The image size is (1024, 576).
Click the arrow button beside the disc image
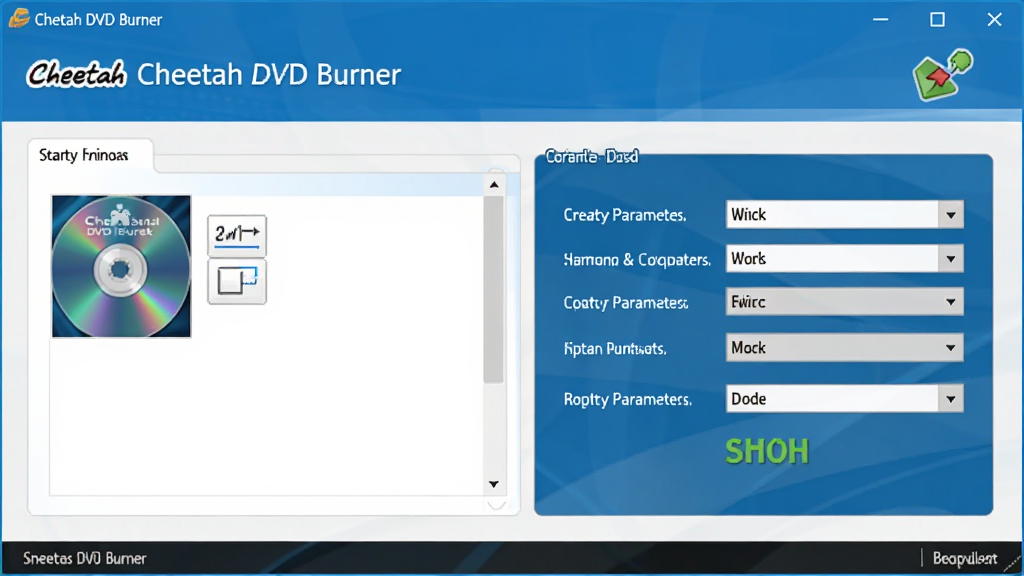point(237,235)
